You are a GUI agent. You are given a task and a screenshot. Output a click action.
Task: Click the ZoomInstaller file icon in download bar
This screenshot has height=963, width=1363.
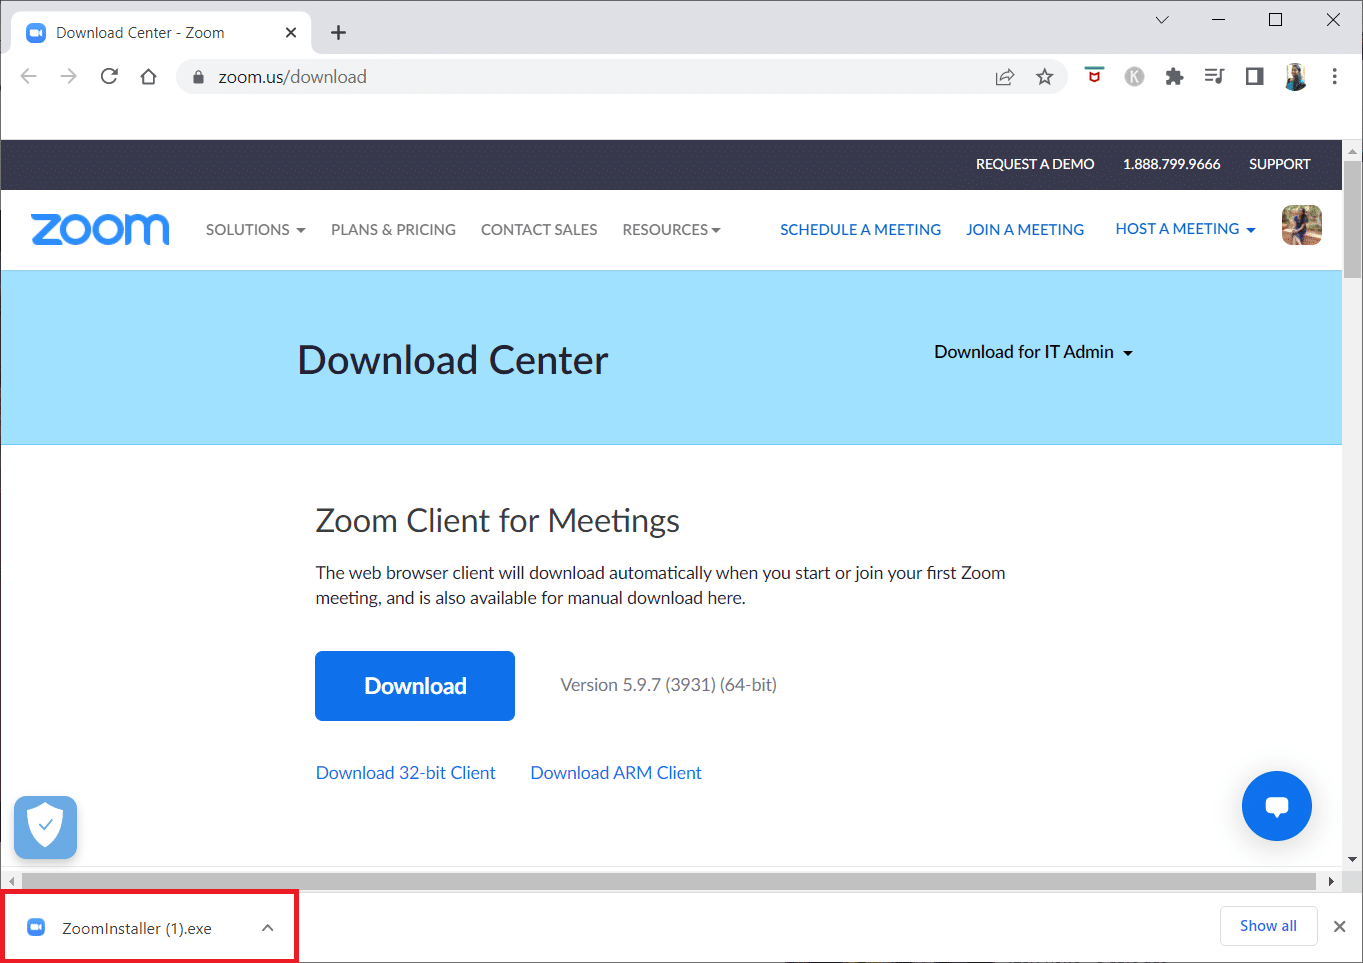[36, 927]
